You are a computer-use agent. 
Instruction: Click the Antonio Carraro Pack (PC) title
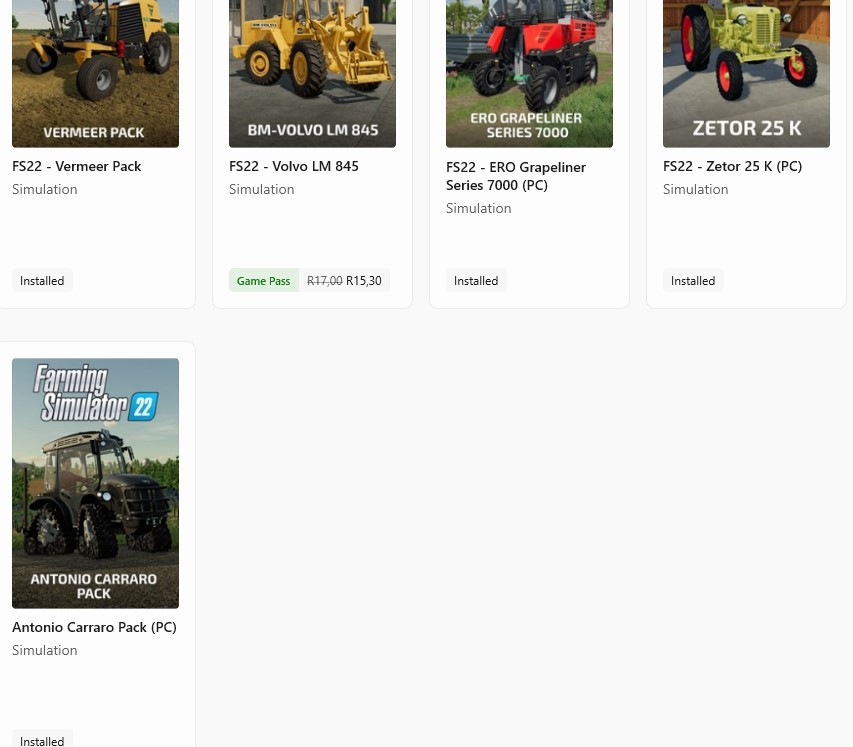(94, 627)
